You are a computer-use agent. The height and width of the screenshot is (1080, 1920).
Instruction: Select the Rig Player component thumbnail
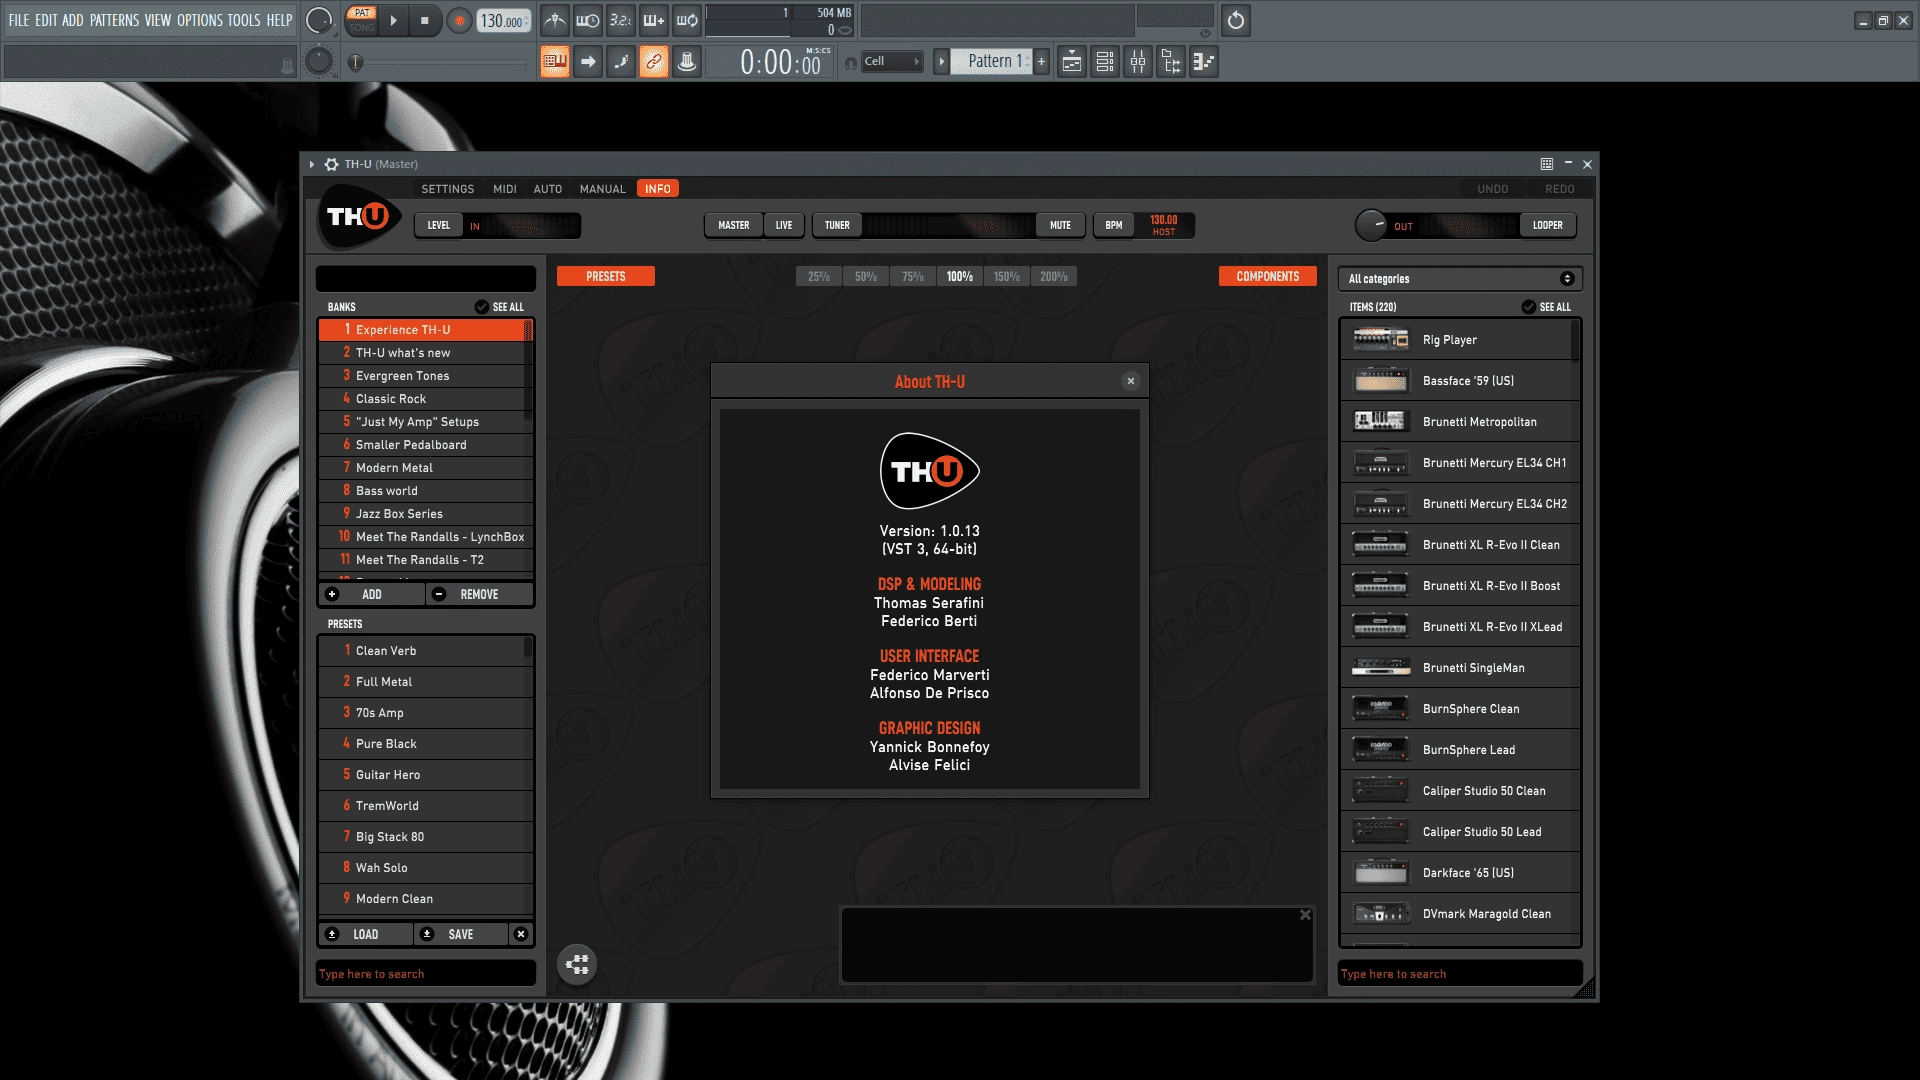coord(1381,340)
